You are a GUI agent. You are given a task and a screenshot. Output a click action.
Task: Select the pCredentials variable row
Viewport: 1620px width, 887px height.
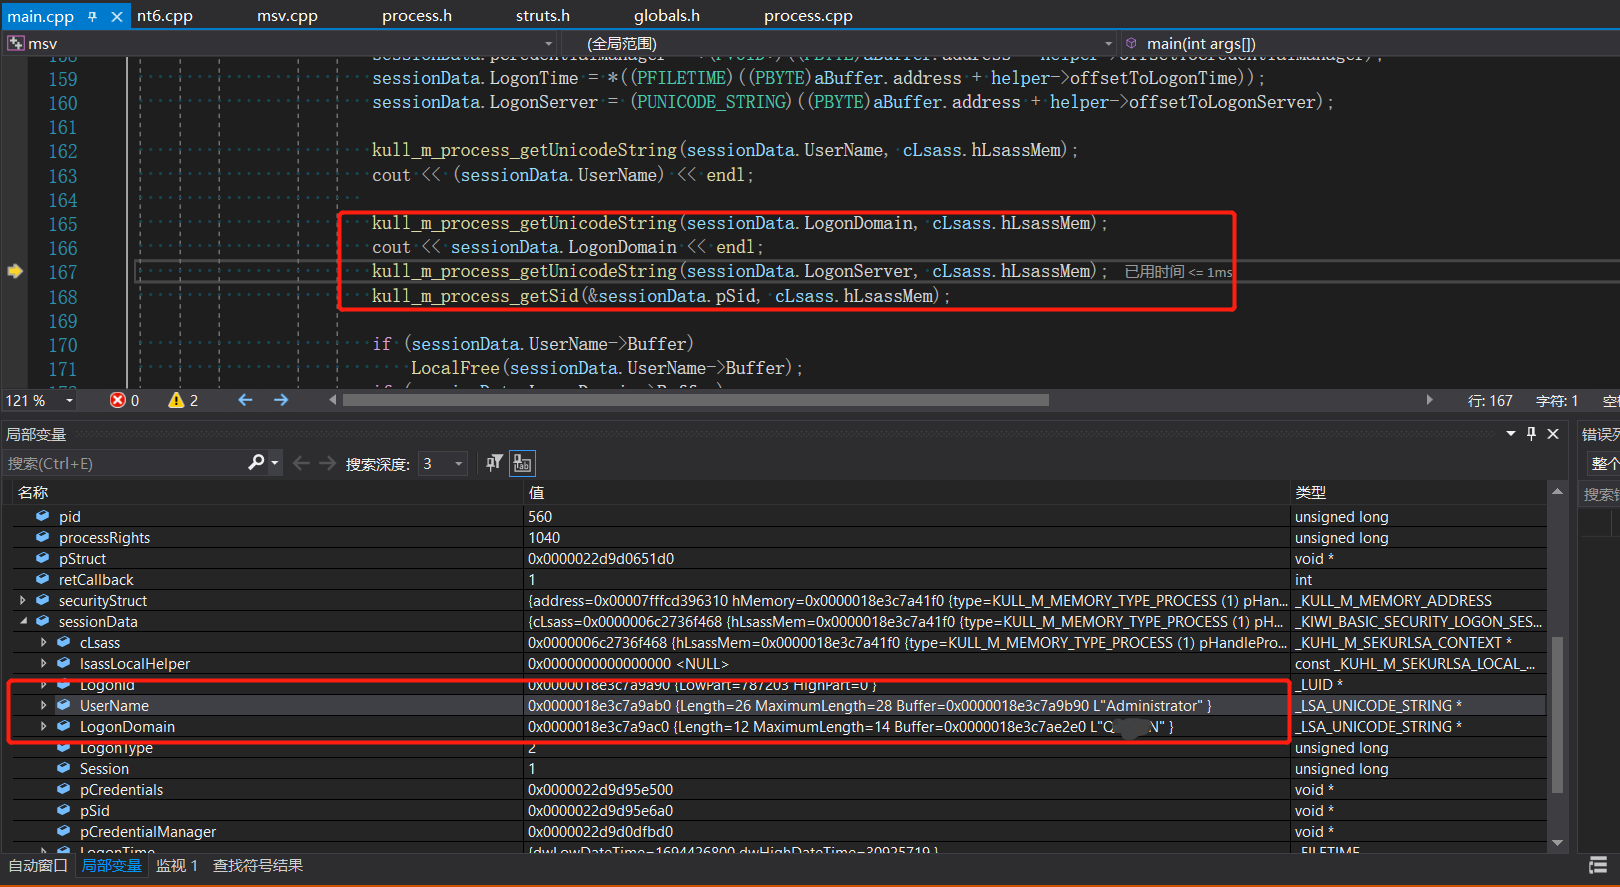pyautogui.click(x=779, y=789)
